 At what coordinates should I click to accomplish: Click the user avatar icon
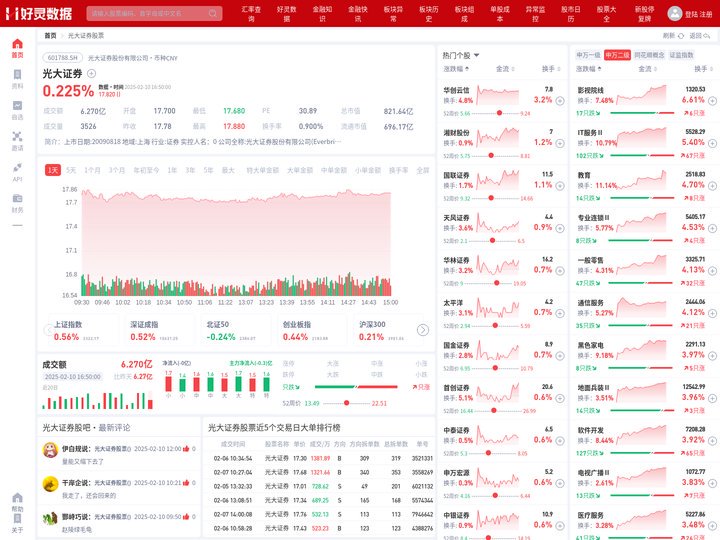675,13
